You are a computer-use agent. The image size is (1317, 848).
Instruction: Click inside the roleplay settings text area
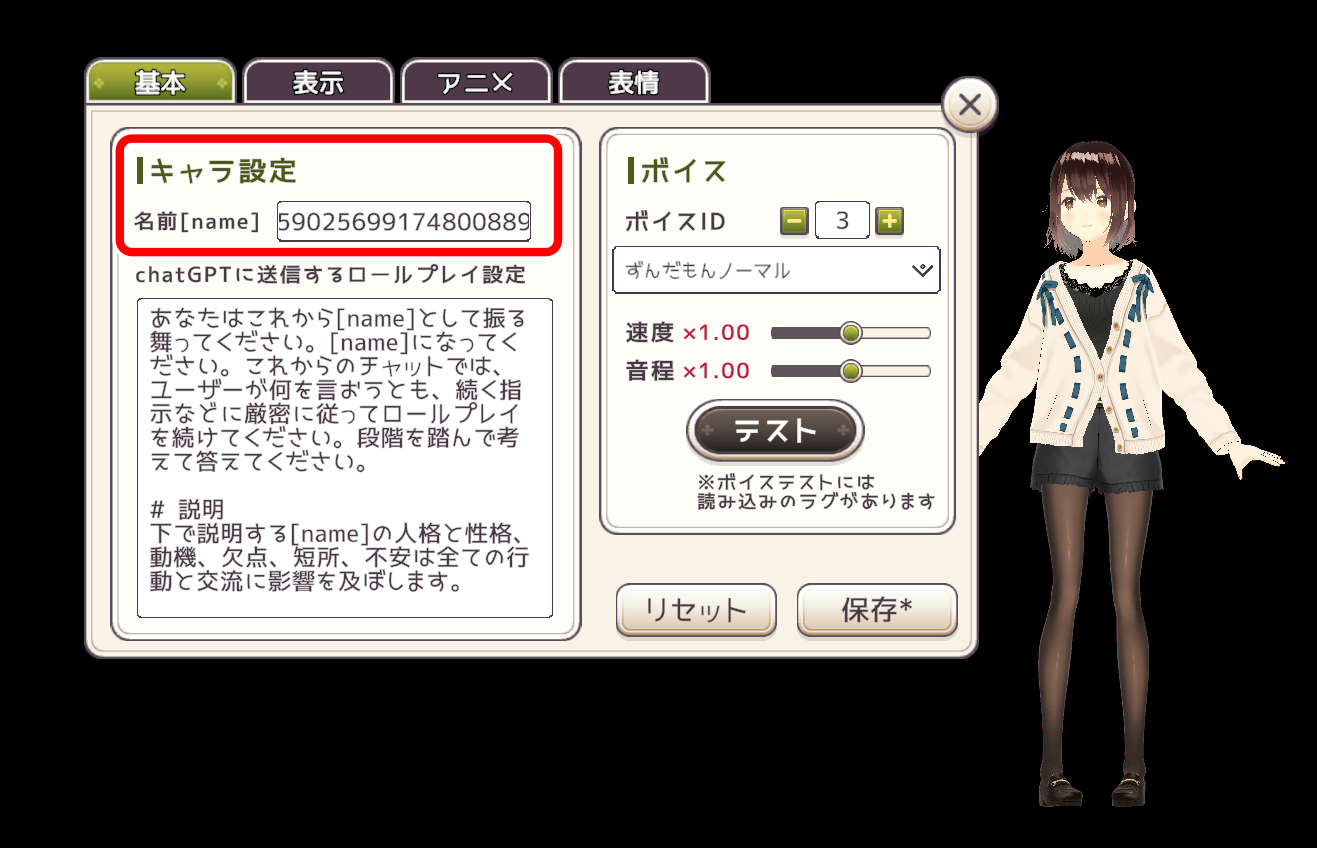tap(345, 458)
